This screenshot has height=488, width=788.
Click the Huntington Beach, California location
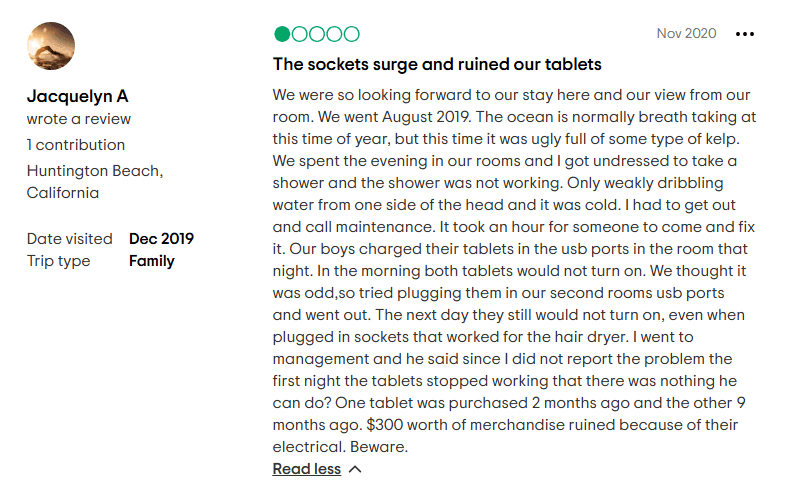(95, 182)
